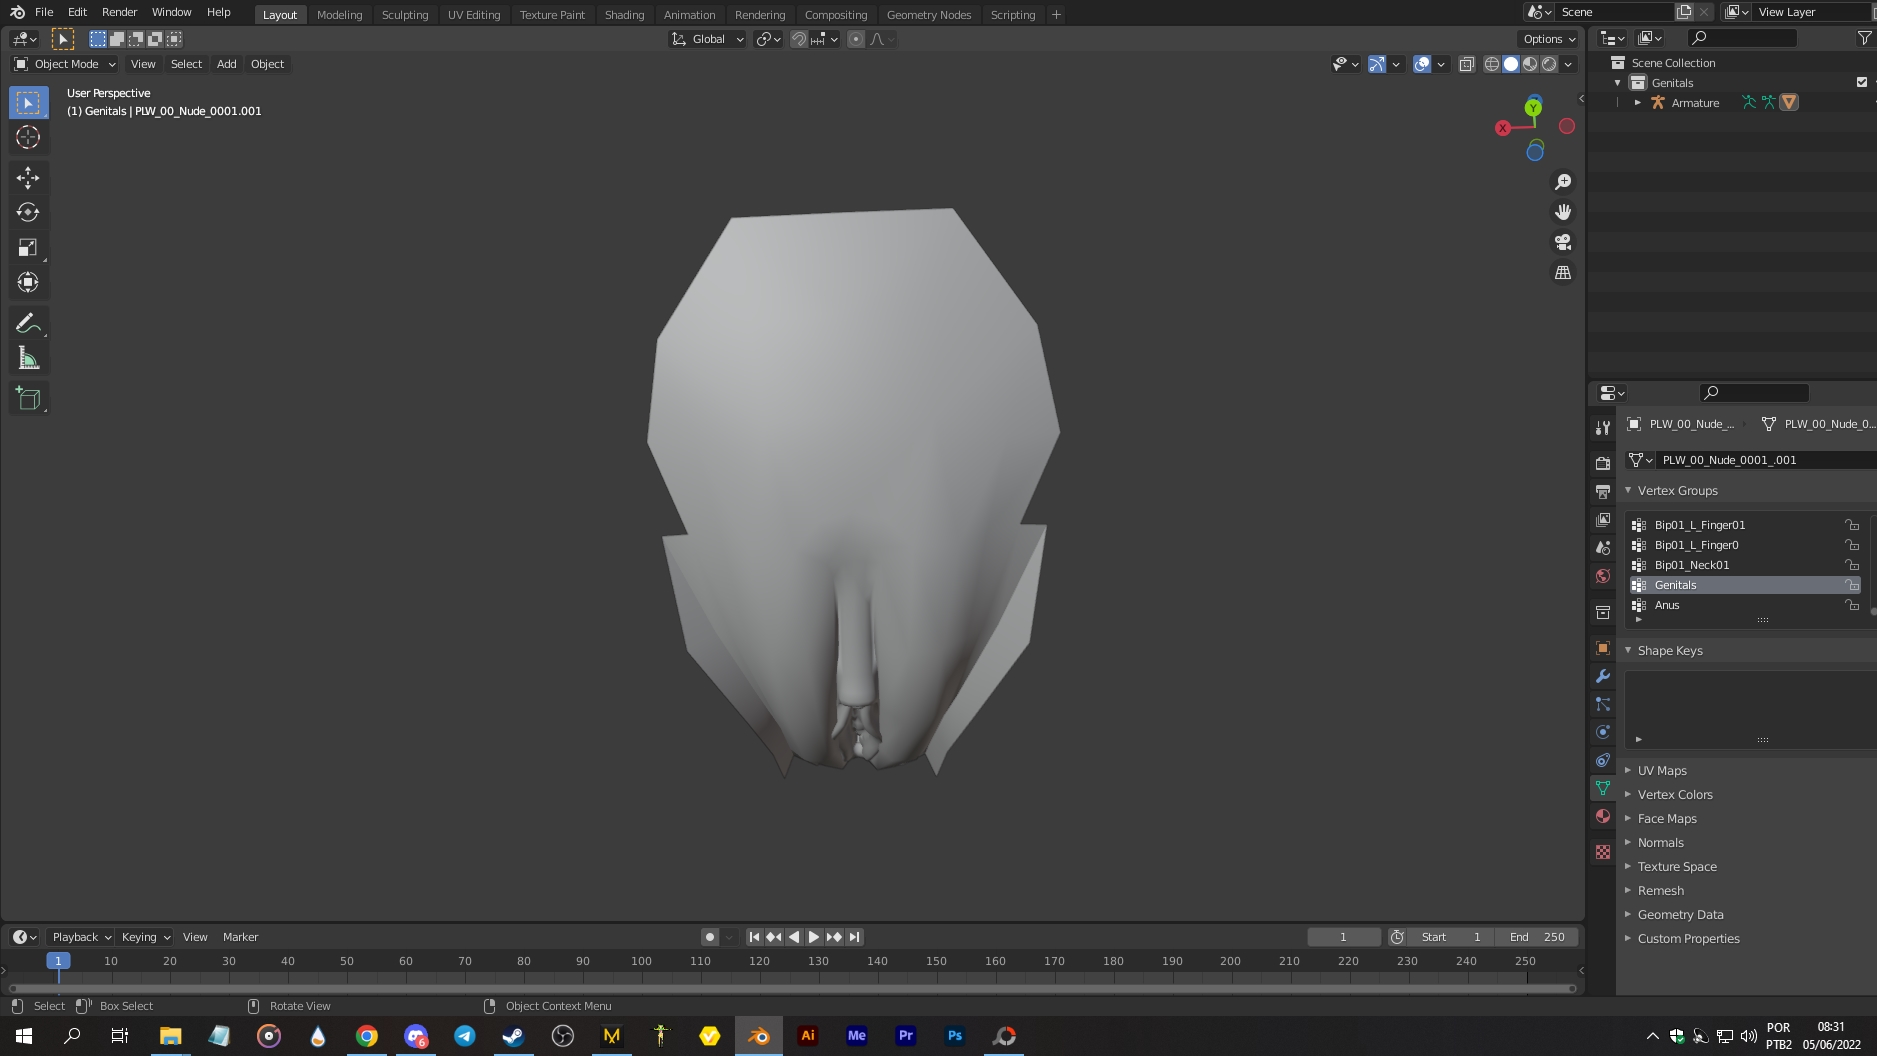Enable auto keying record button
Image resolution: width=1877 pixels, height=1056 pixels.
click(709, 937)
